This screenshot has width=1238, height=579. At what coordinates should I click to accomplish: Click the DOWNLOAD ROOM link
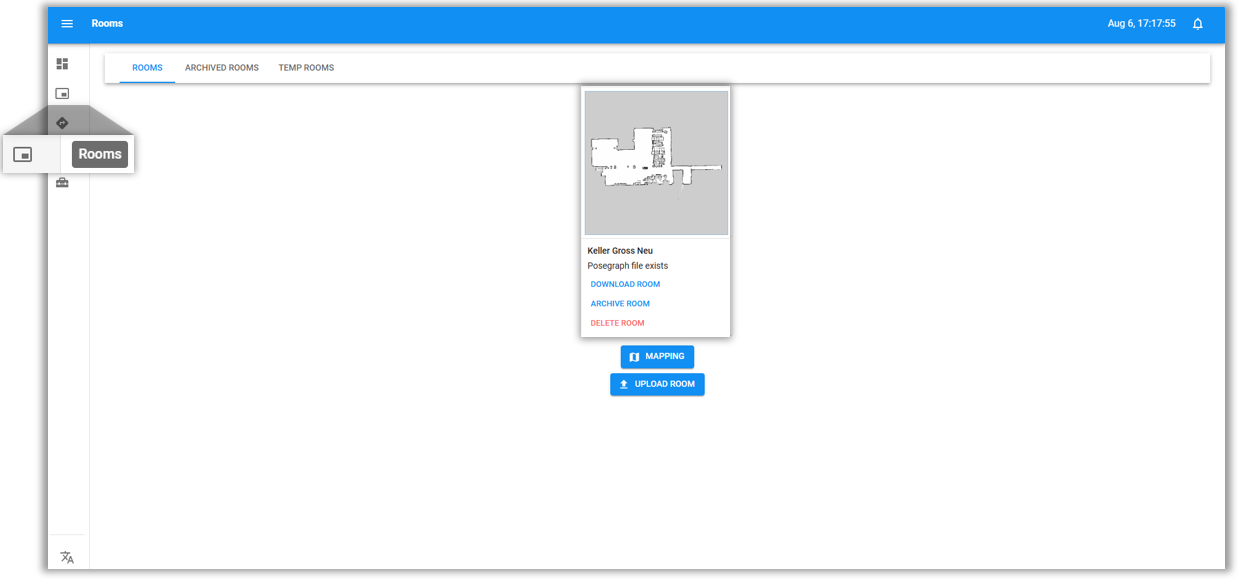[625, 284]
